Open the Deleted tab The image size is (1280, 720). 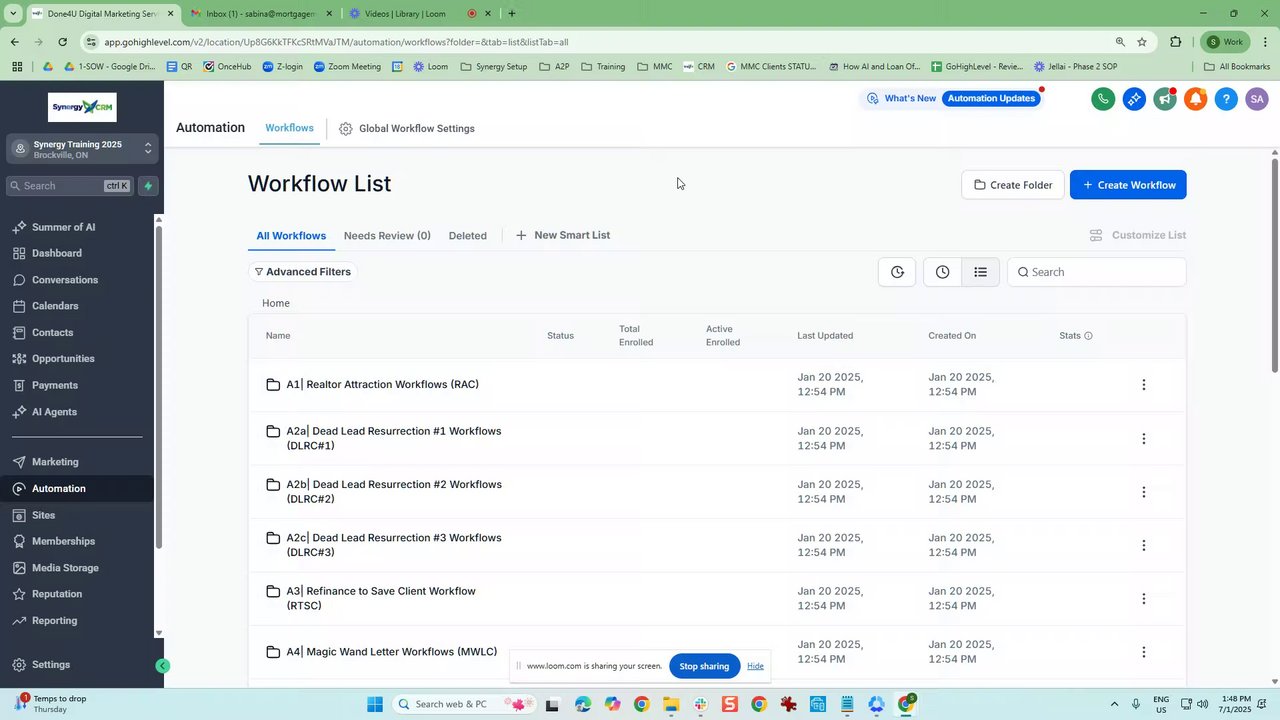[467, 236]
